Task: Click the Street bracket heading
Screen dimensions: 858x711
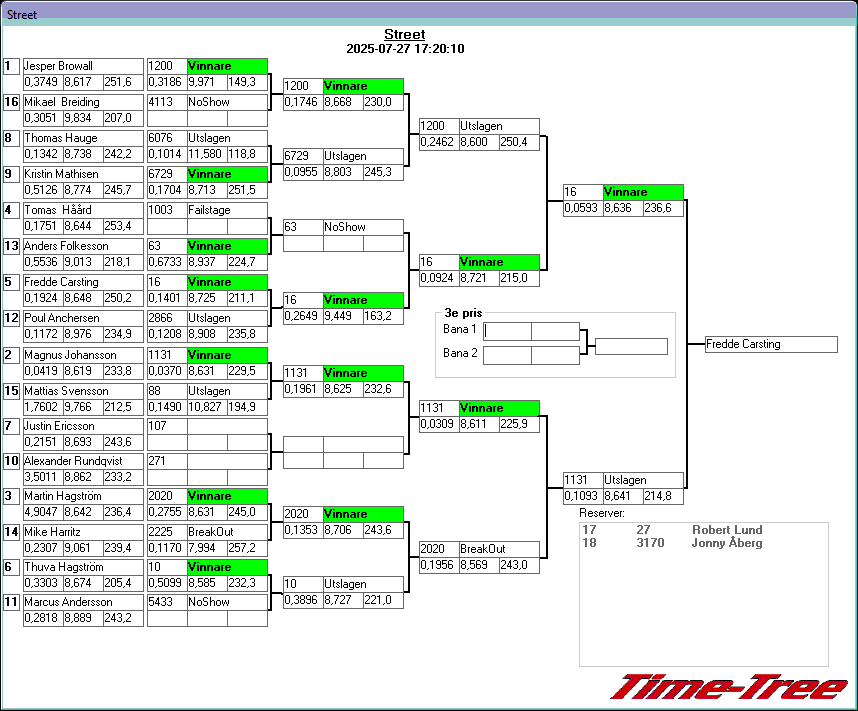Action: [x=404, y=35]
